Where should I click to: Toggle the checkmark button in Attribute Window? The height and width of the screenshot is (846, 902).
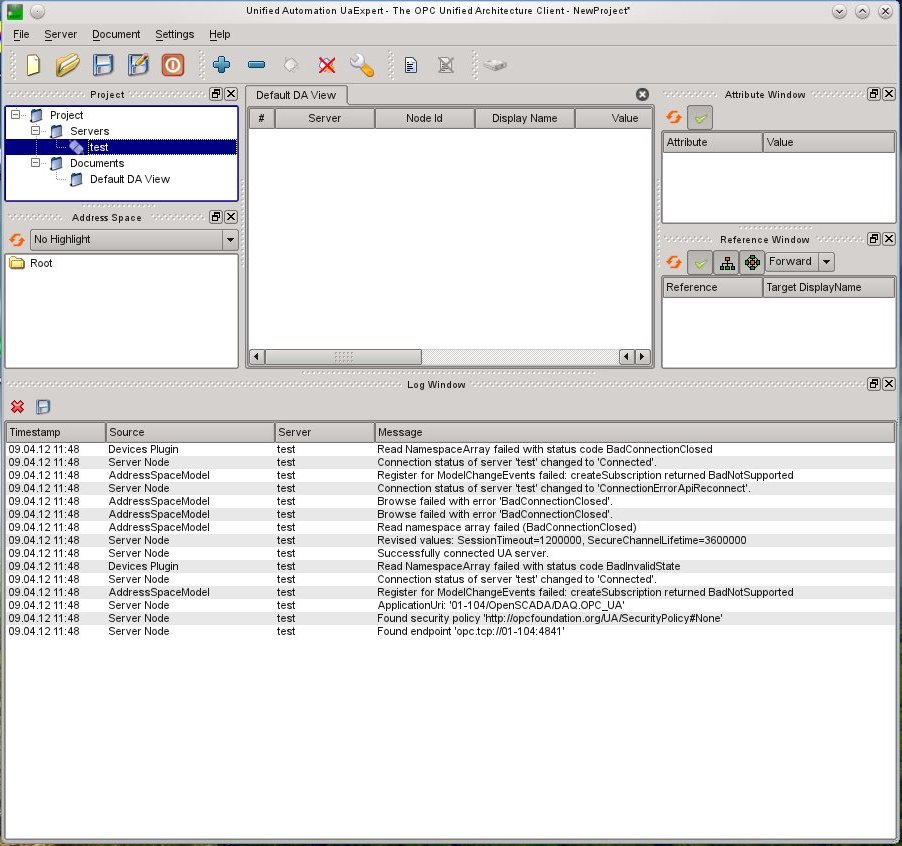[x=701, y=118]
